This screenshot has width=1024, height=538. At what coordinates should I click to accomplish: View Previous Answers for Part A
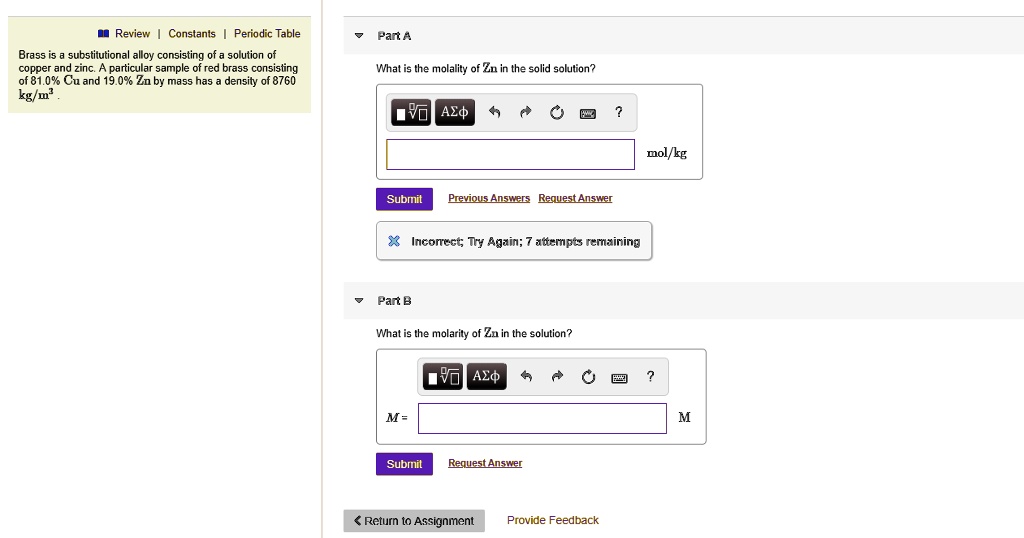click(489, 198)
